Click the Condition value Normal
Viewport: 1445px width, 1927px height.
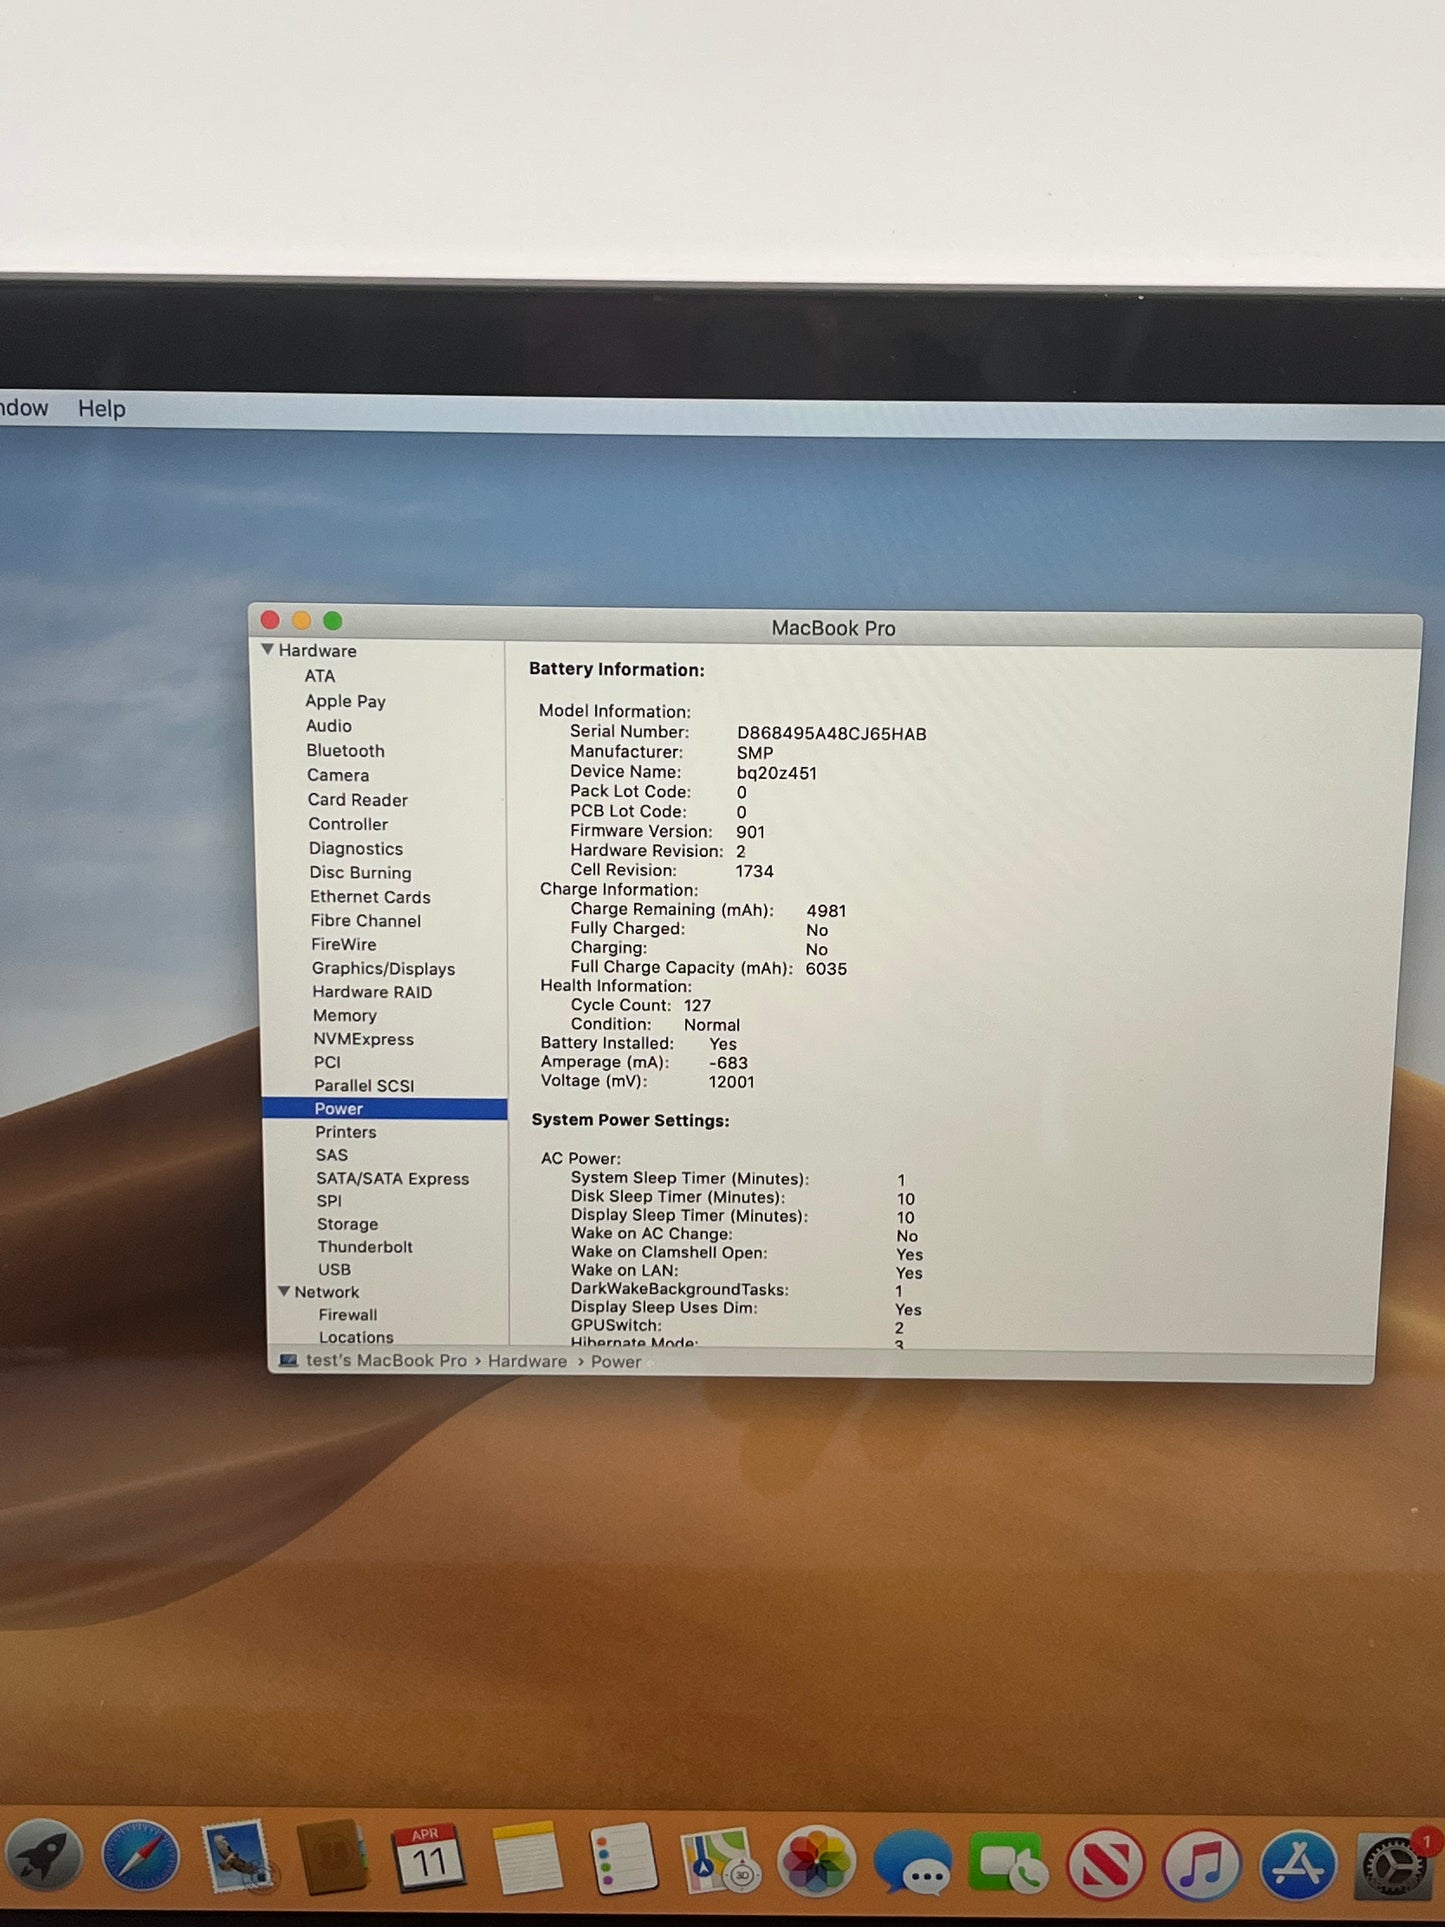(712, 1025)
